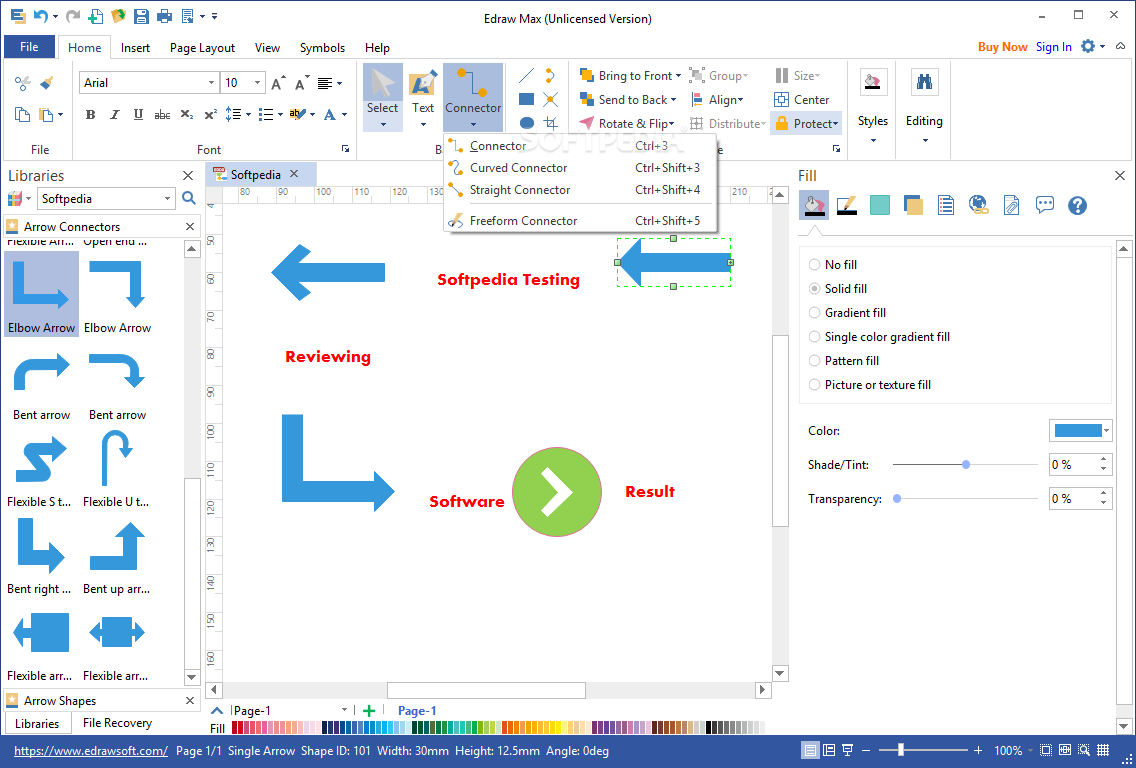Choose the rectangle shape tool
This screenshot has width=1136, height=768.
pyautogui.click(x=527, y=99)
